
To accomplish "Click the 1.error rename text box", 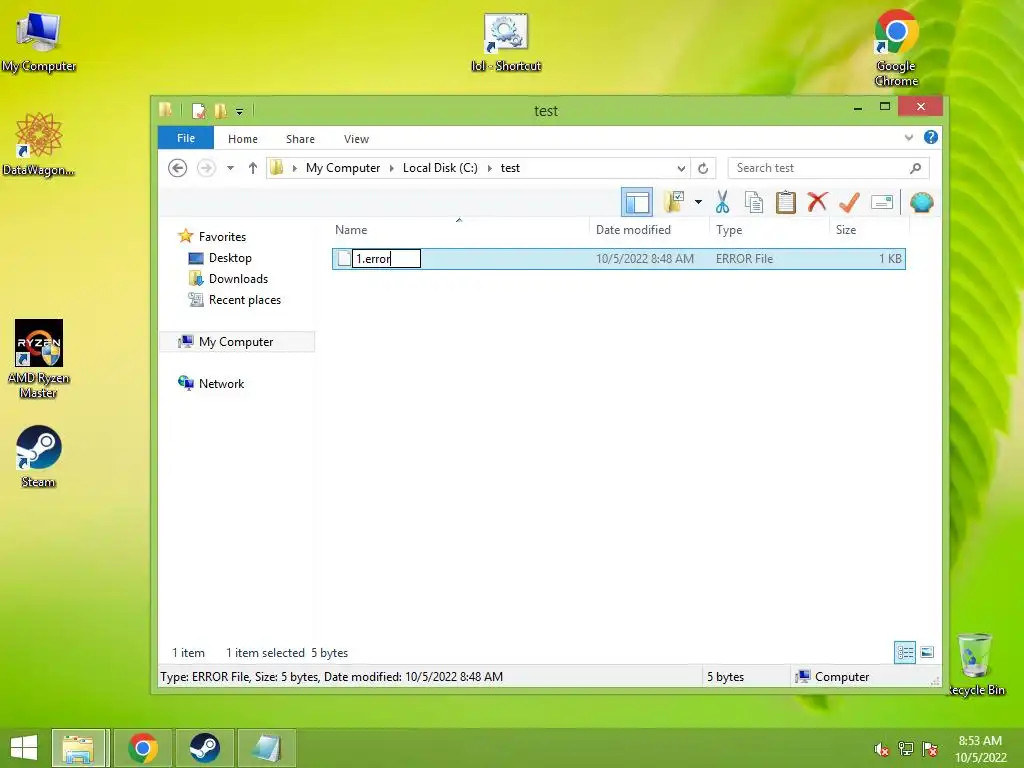I will point(387,259).
